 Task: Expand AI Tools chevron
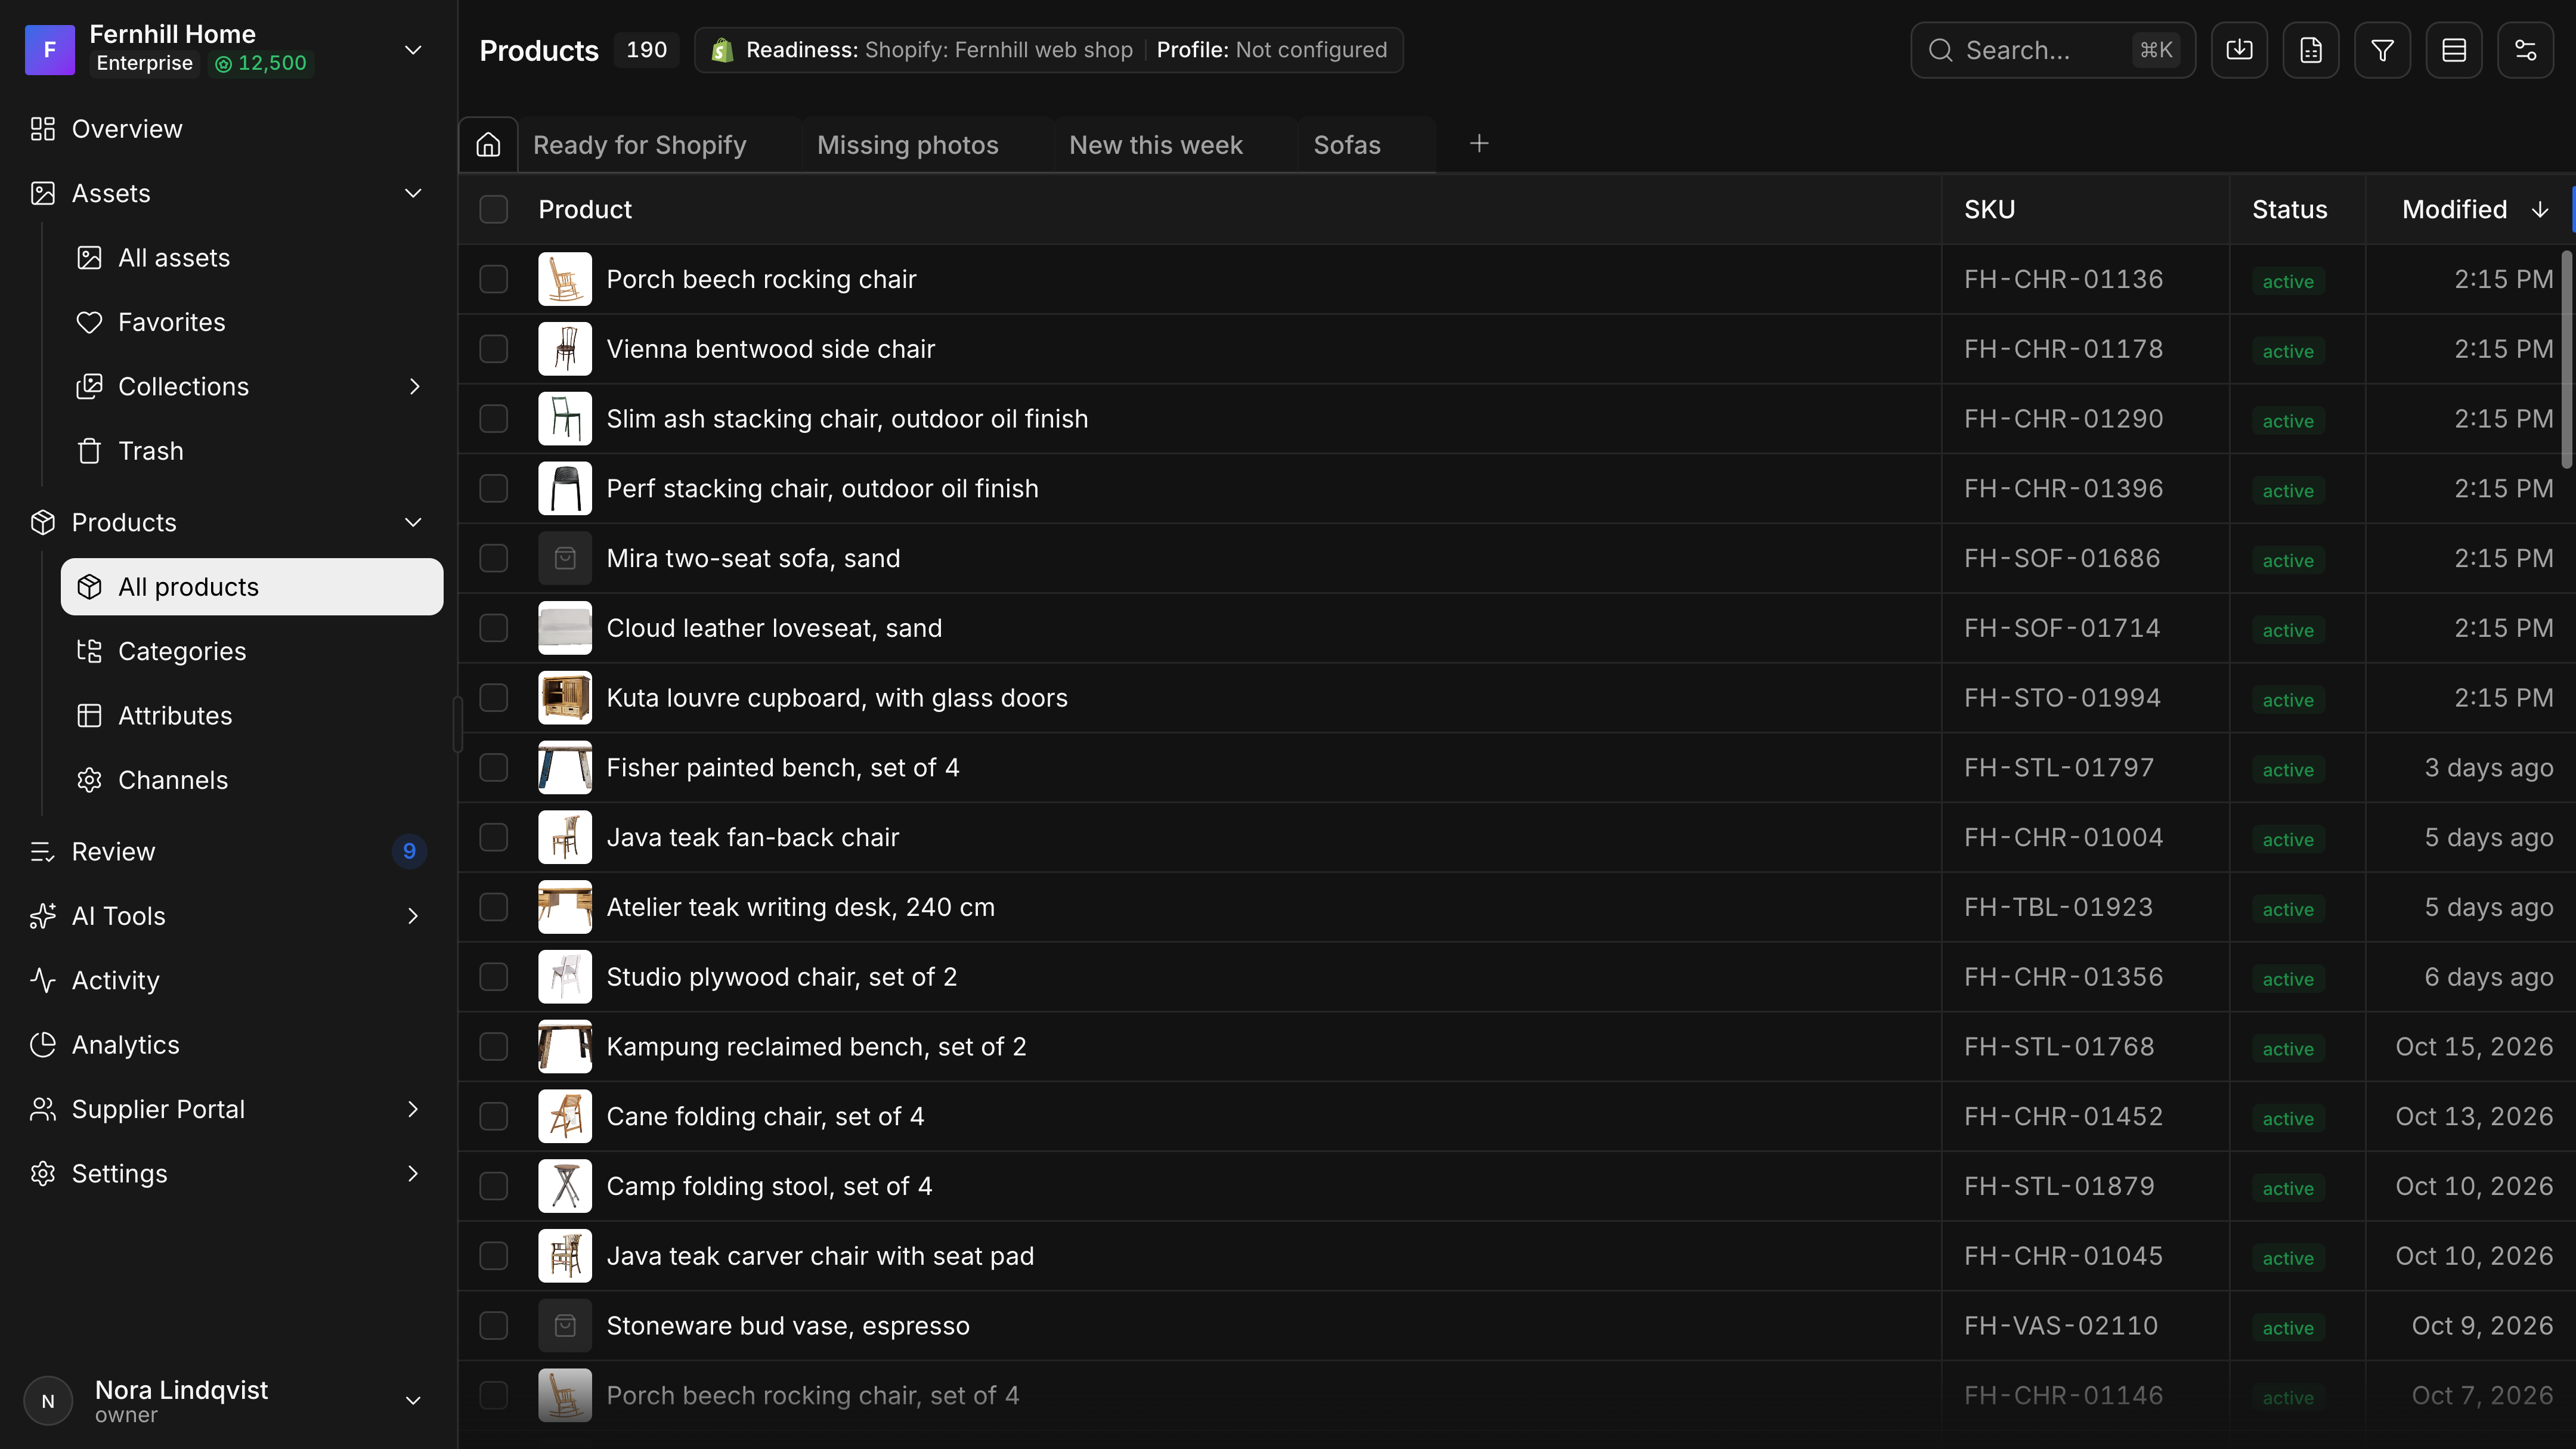pyautogui.click(x=413, y=916)
